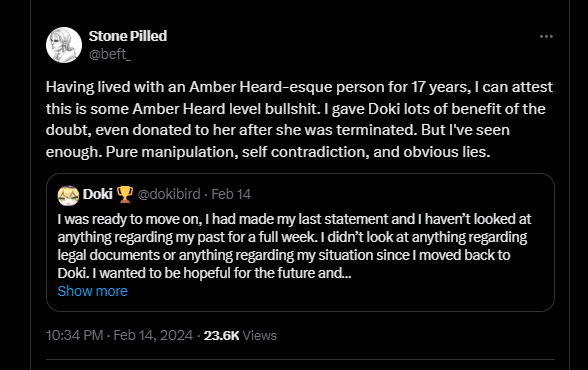Click the Views label

tap(260, 335)
